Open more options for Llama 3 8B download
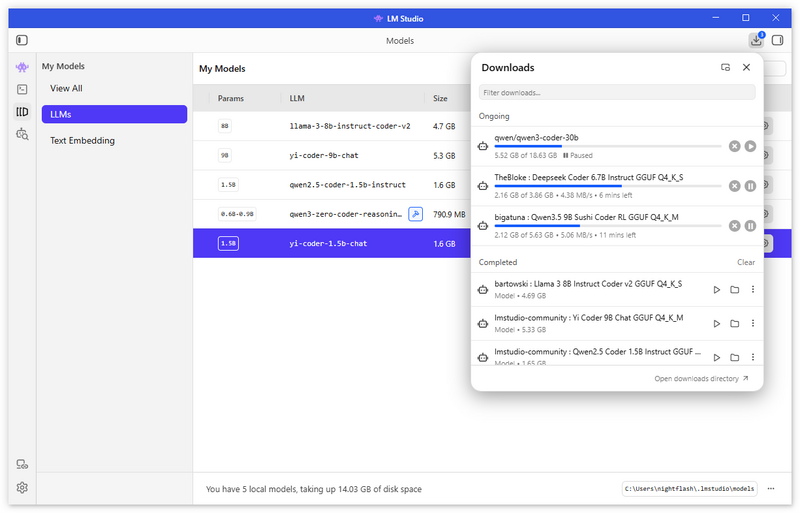The image size is (800, 513). pos(753,289)
